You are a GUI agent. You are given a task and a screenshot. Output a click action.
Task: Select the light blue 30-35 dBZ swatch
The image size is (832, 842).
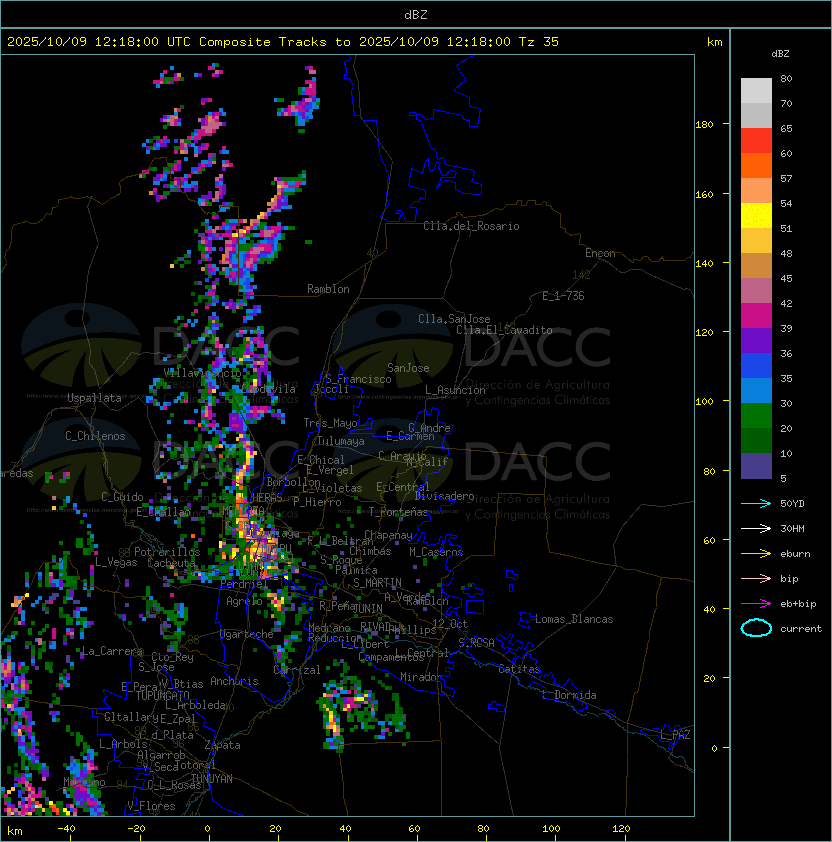click(x=756, y=390)
